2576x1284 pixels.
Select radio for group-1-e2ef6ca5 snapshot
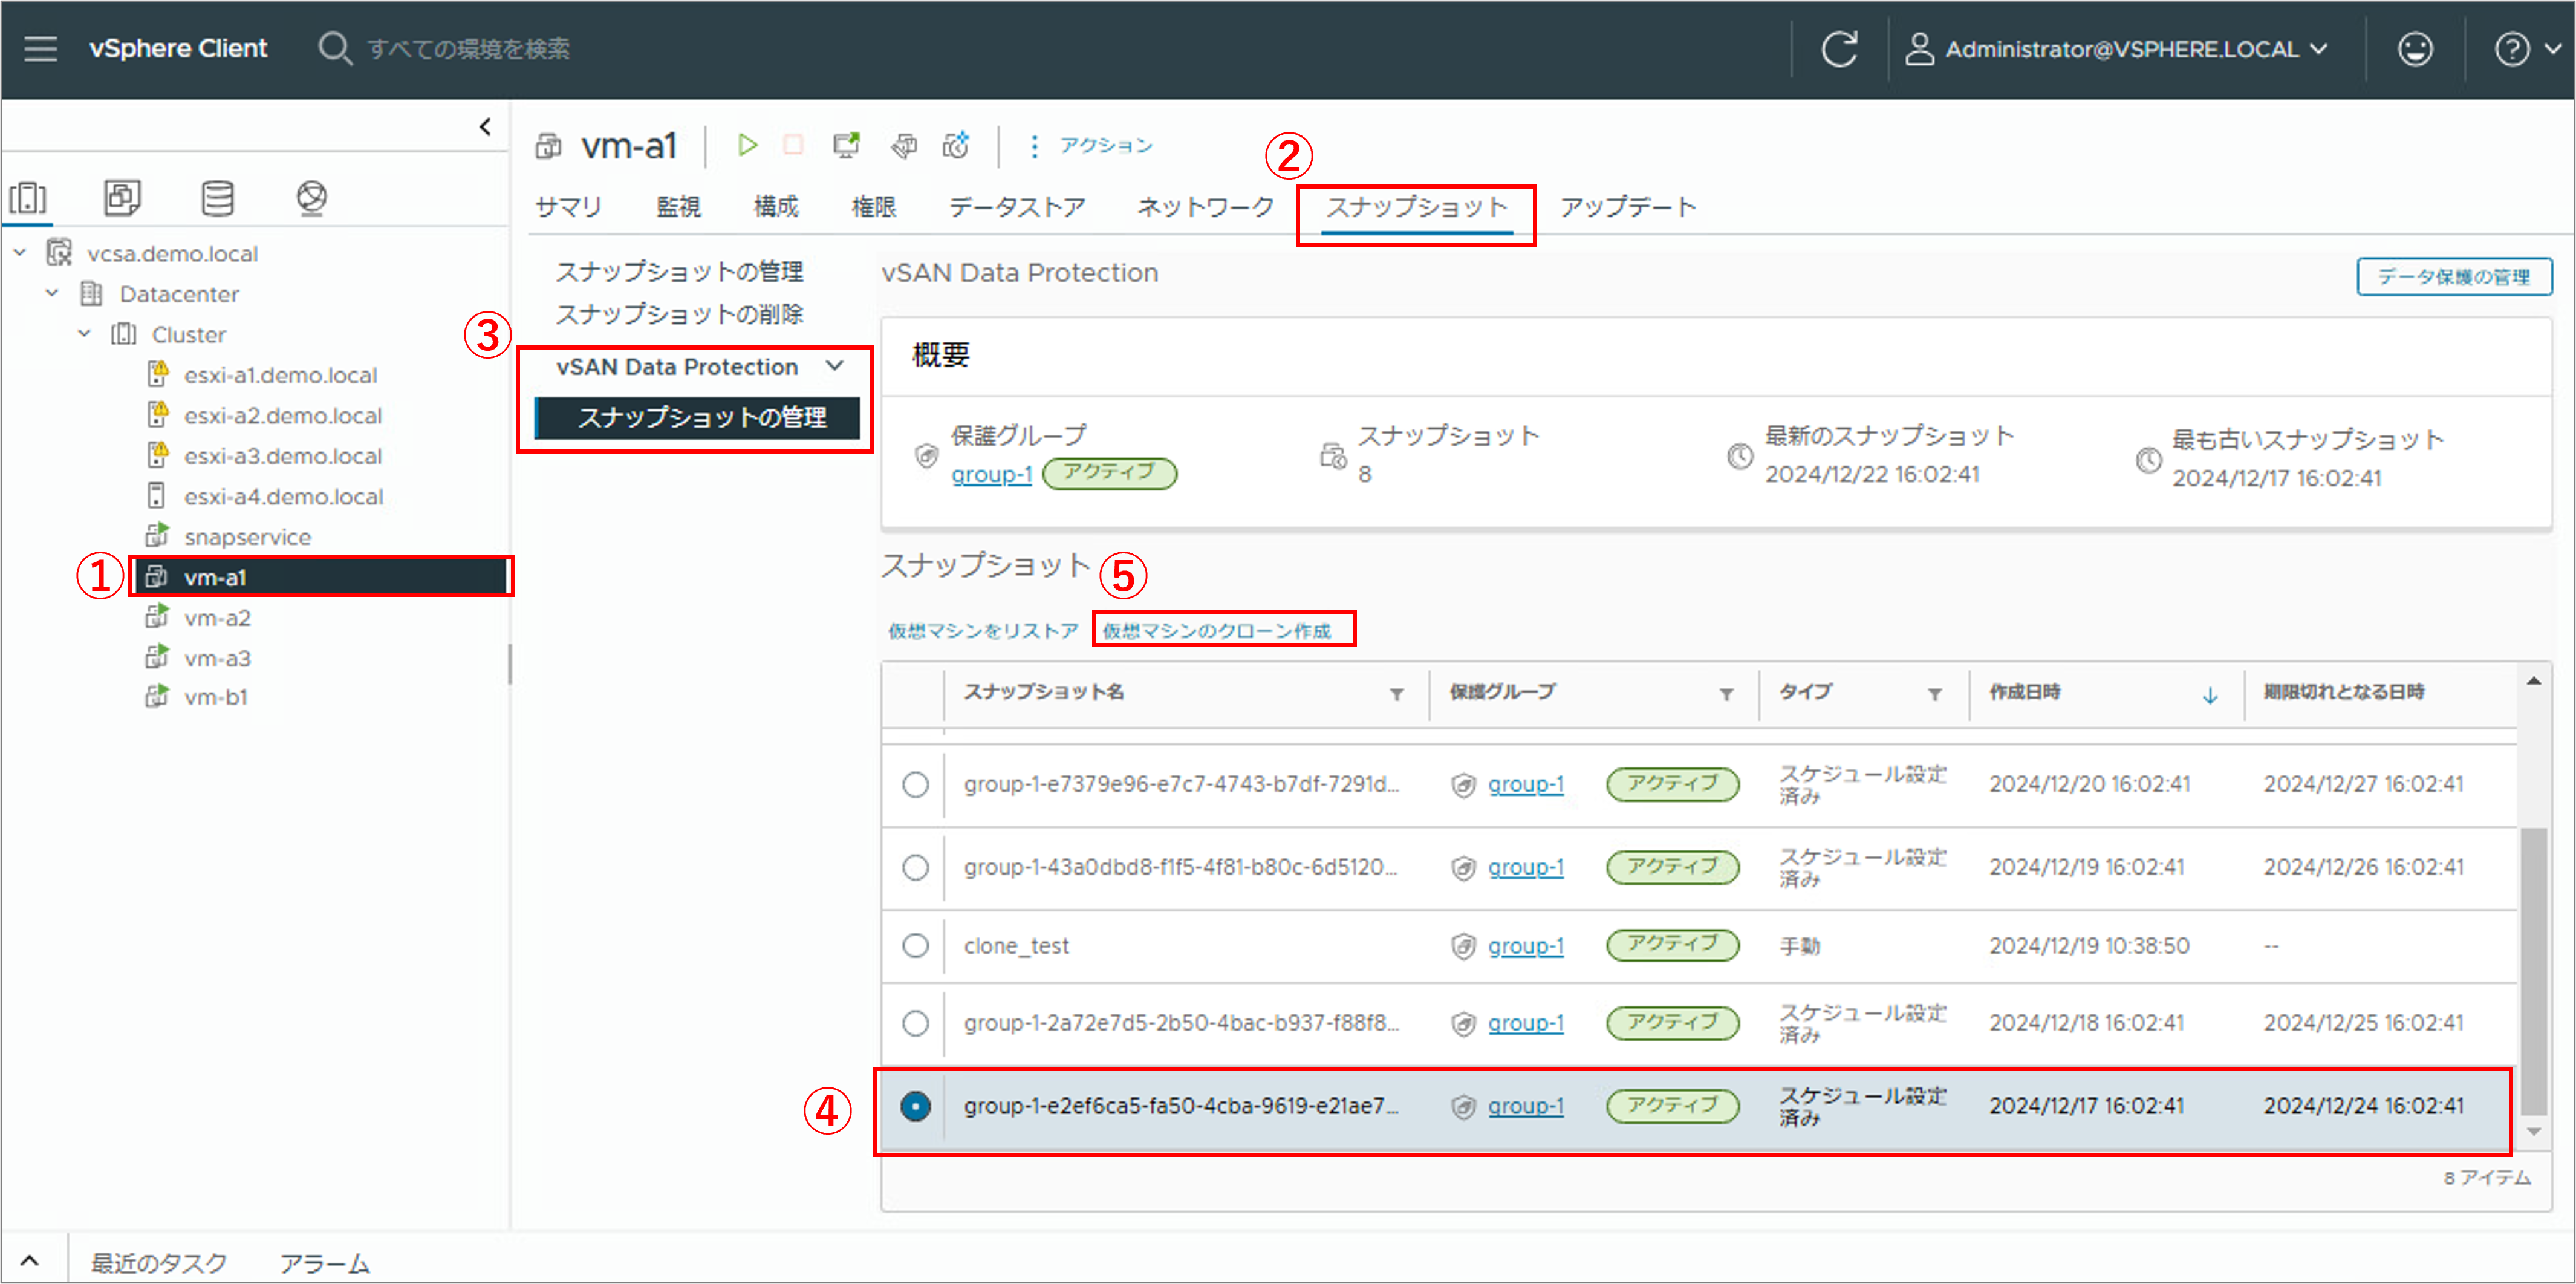click(x=915, y=1106)
